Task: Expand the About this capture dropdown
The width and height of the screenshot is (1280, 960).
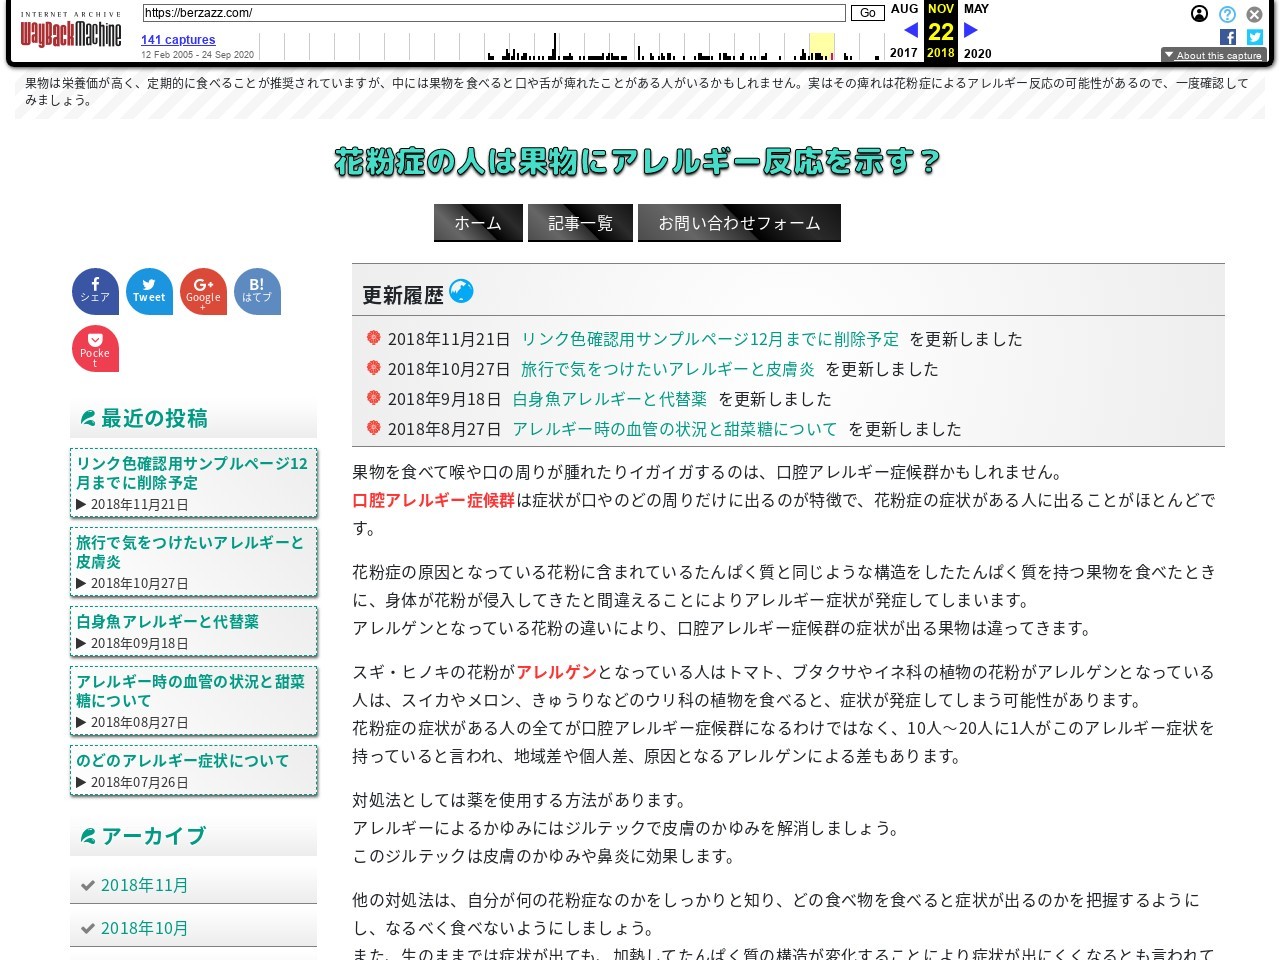Action: click(x=1213, y=55)
